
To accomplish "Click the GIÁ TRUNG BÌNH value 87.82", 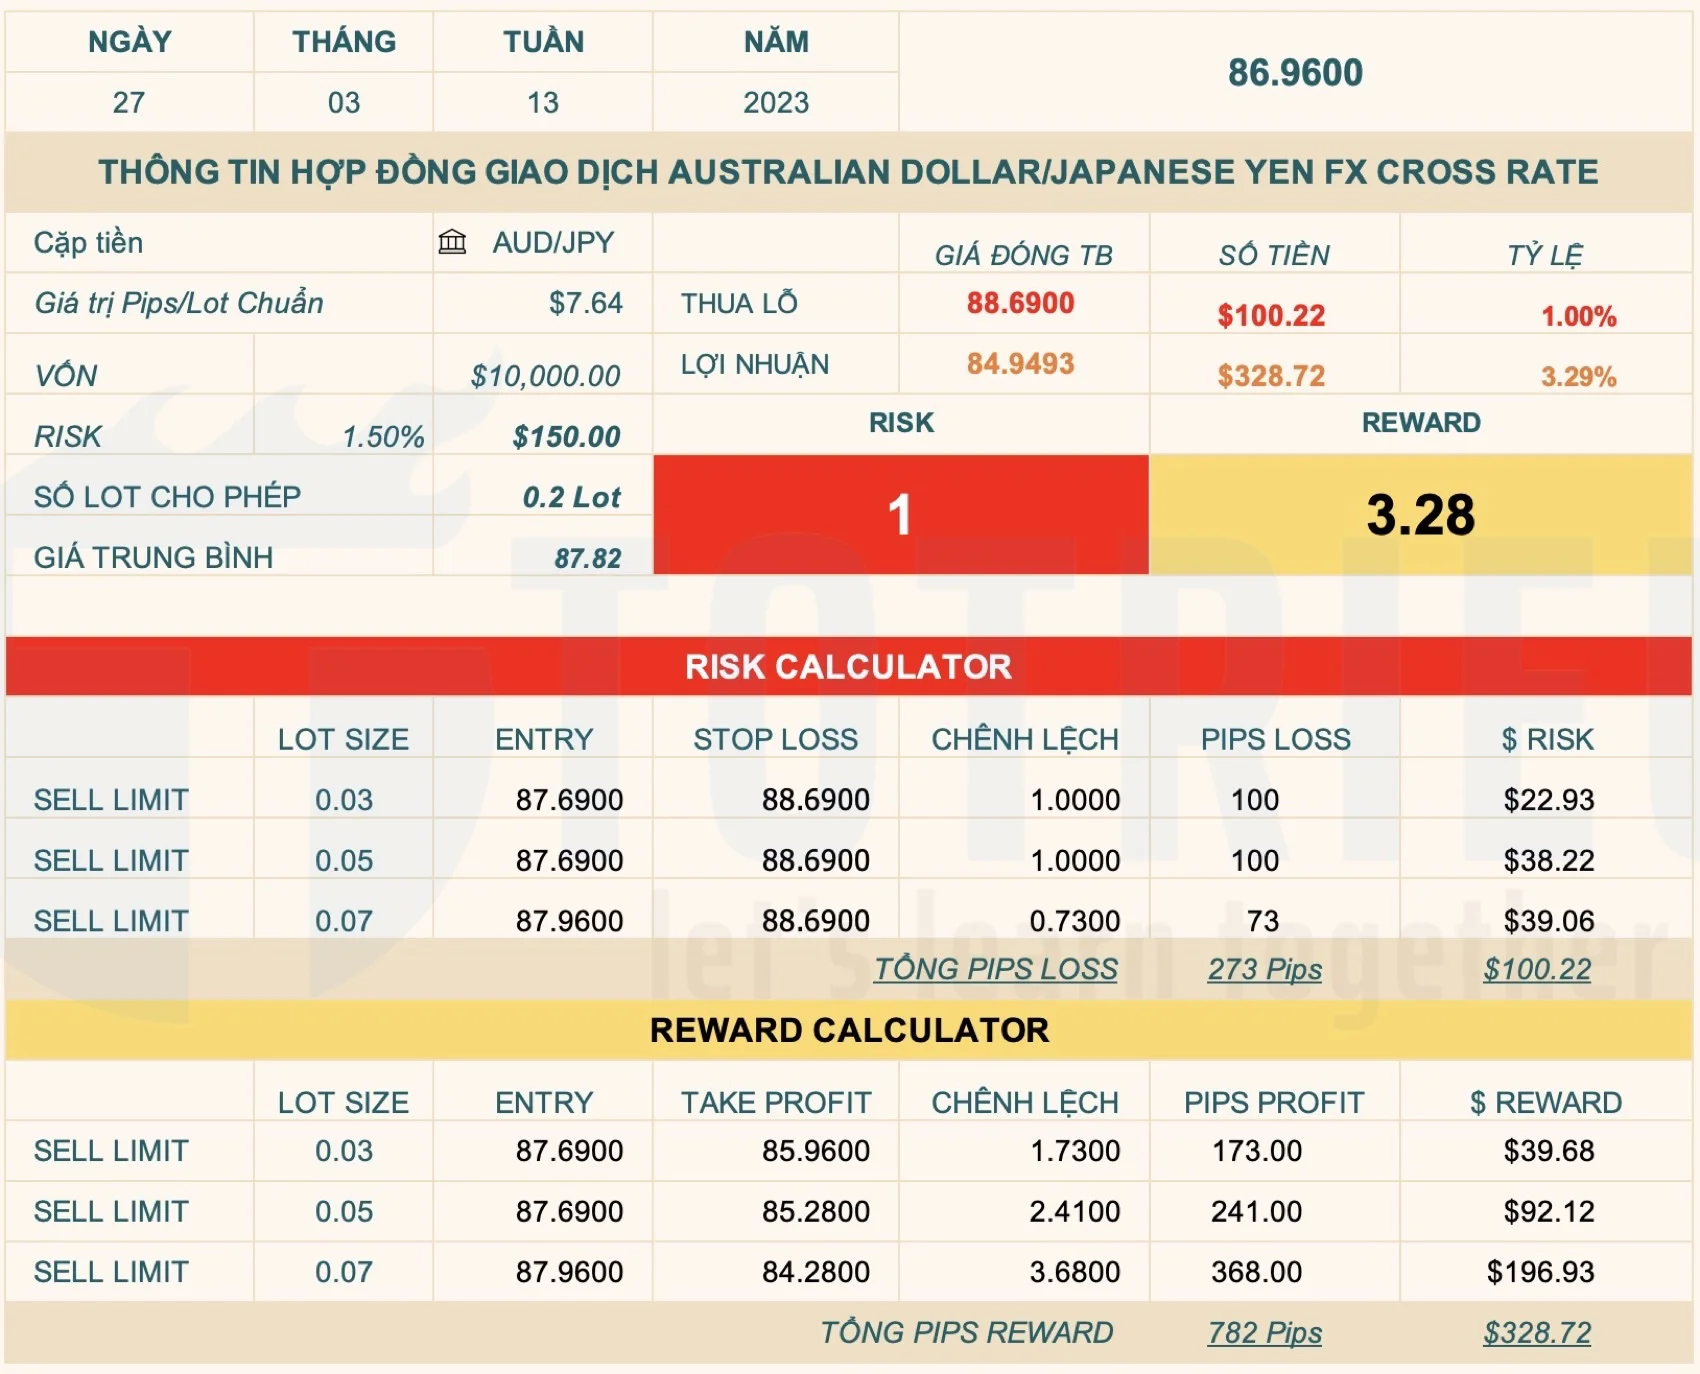I will (587, 558).
